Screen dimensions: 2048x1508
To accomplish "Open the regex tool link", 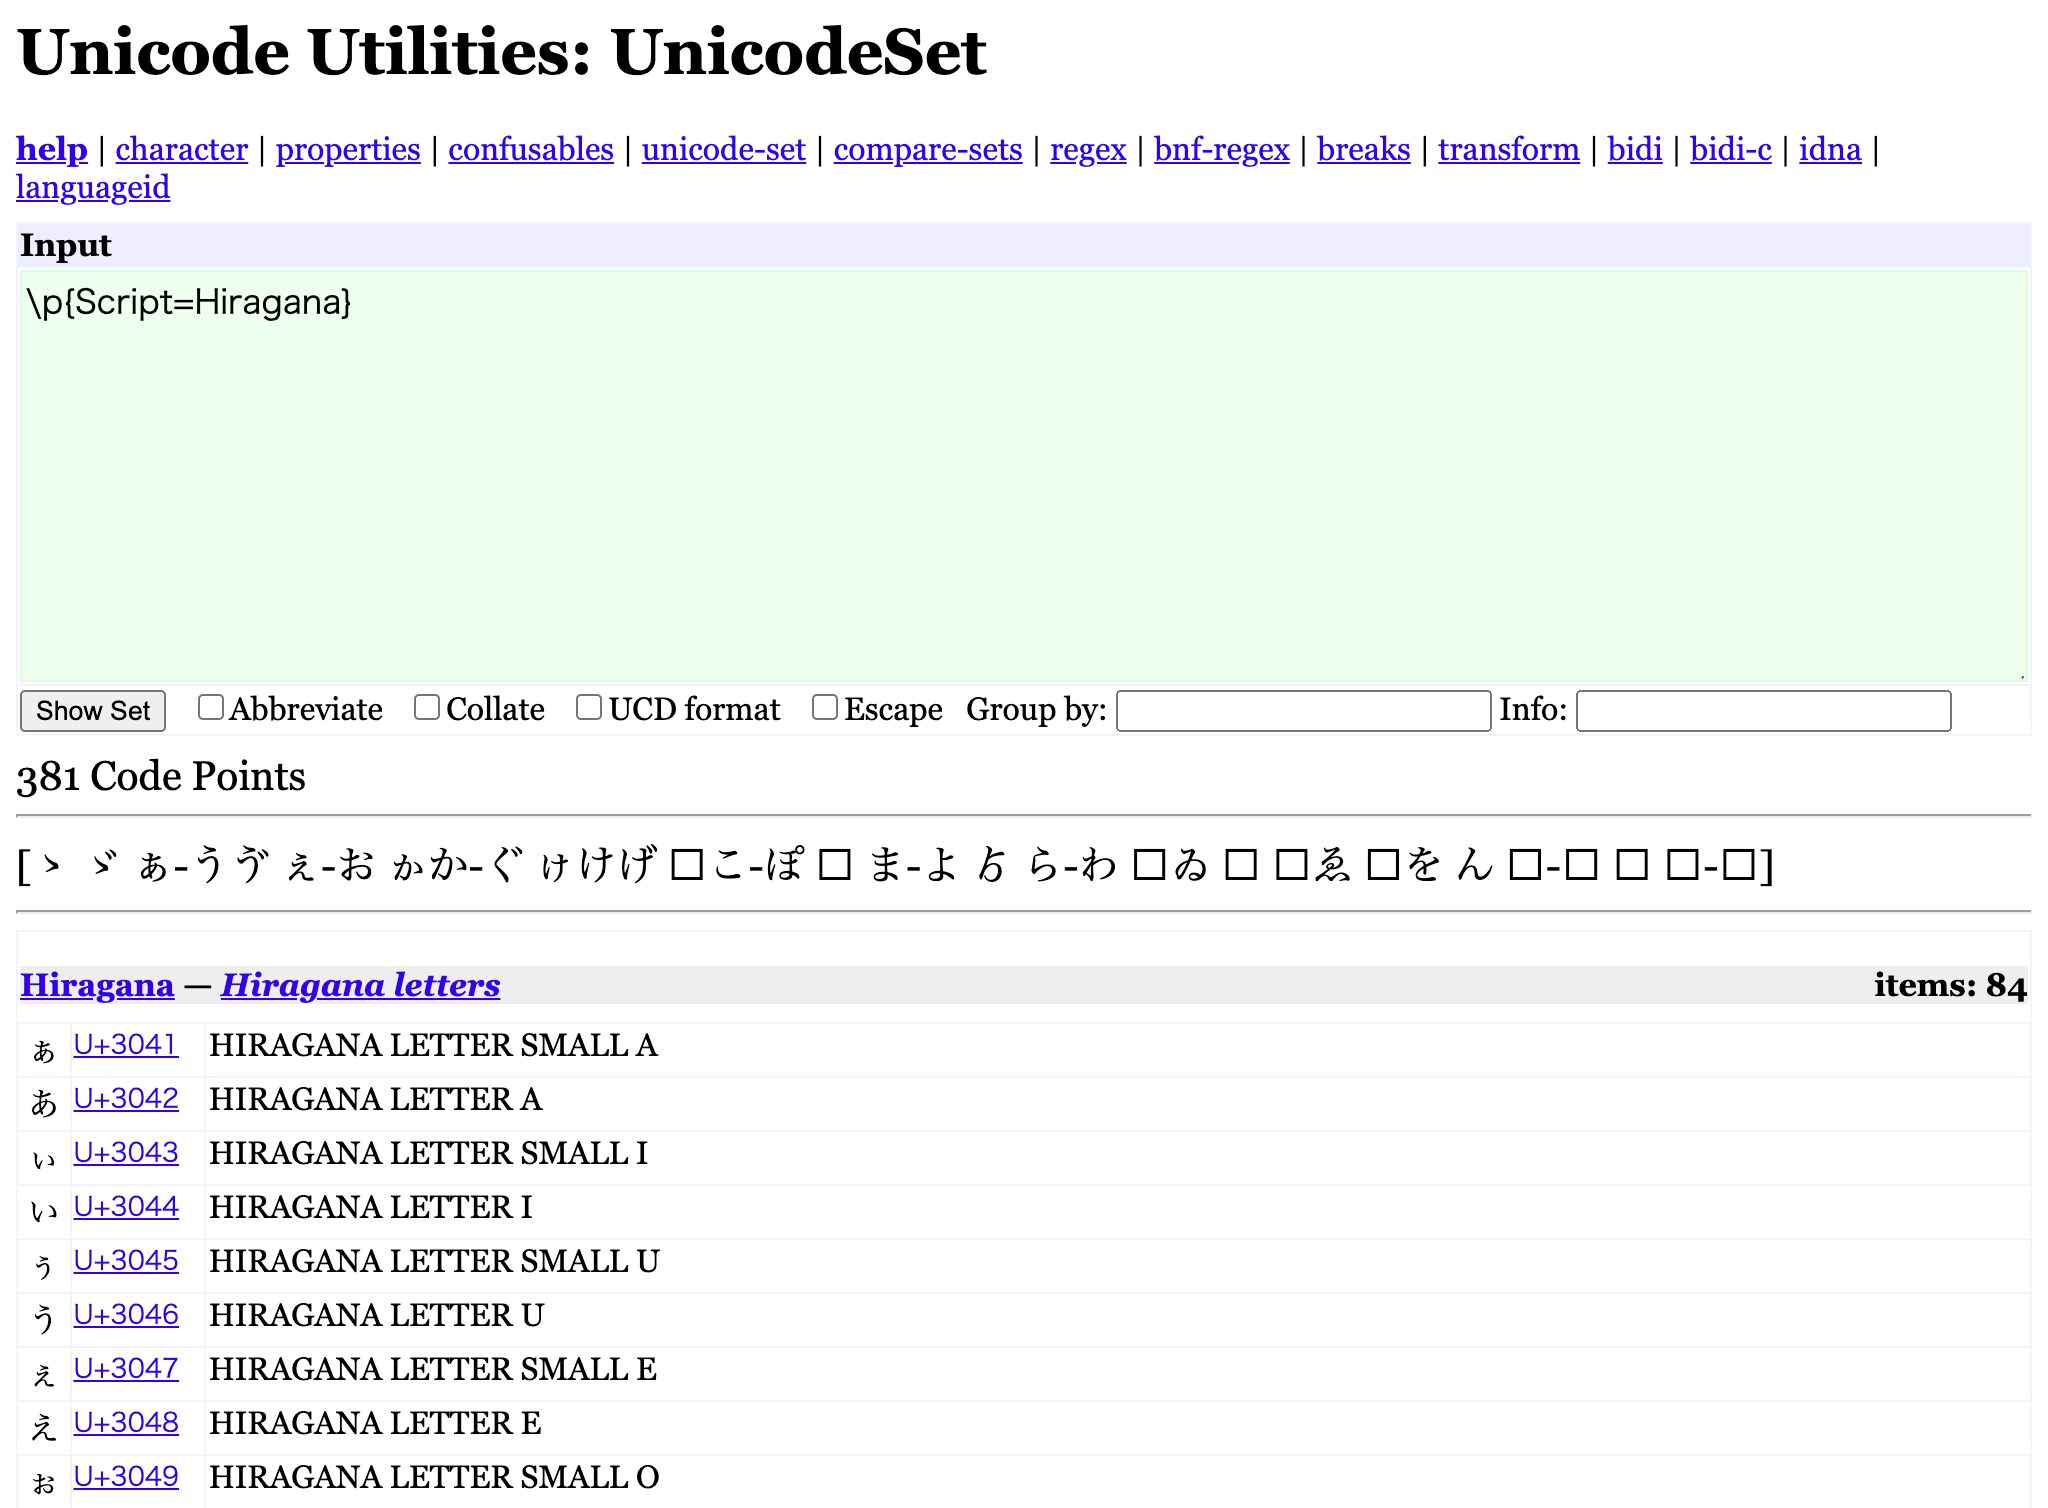I will 1088,149.
